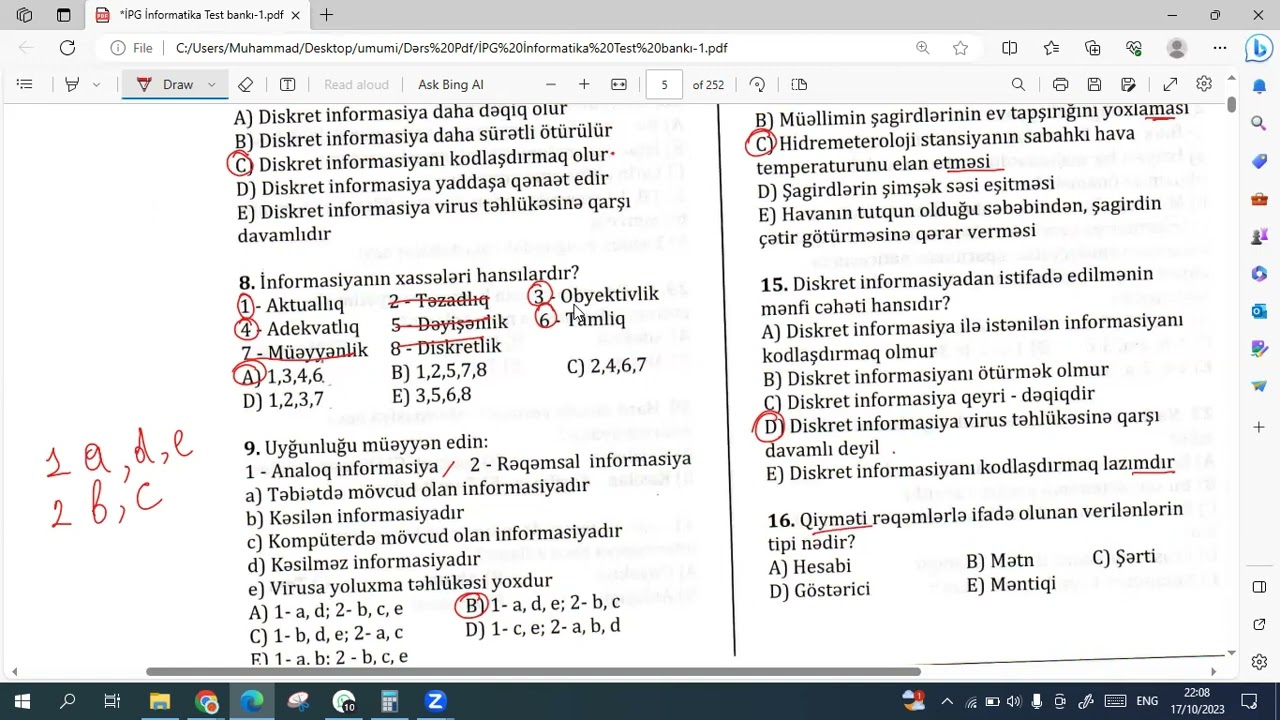Click the horizontal scrollbar thumb
This screenshot has height=720, width=1280.
click(x=533, y=672)
